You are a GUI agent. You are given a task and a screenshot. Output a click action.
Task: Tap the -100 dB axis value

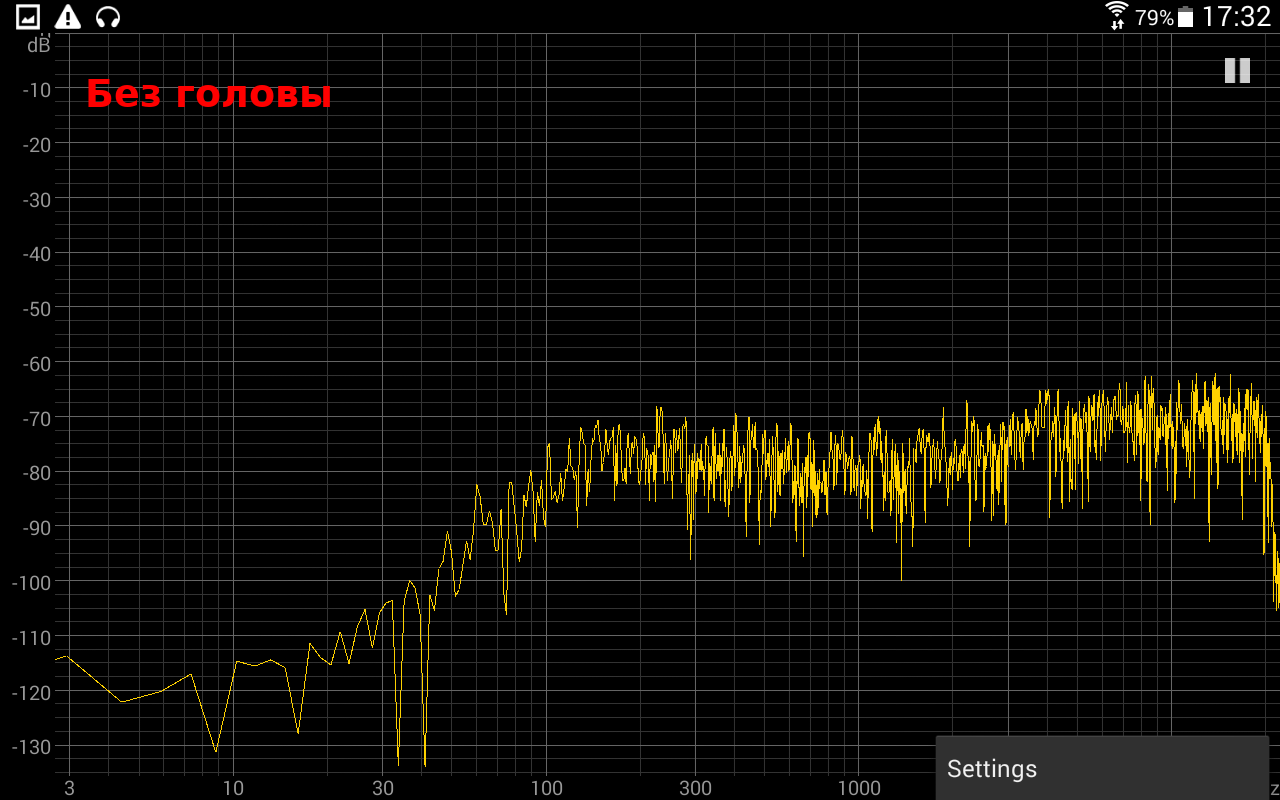(31, 582)
